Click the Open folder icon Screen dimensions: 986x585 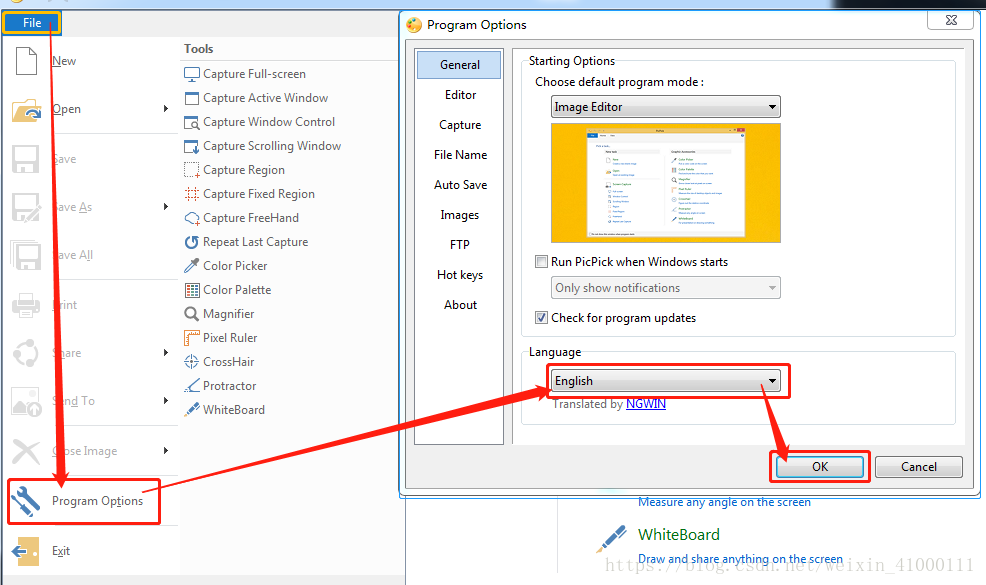tap(26, 109)
